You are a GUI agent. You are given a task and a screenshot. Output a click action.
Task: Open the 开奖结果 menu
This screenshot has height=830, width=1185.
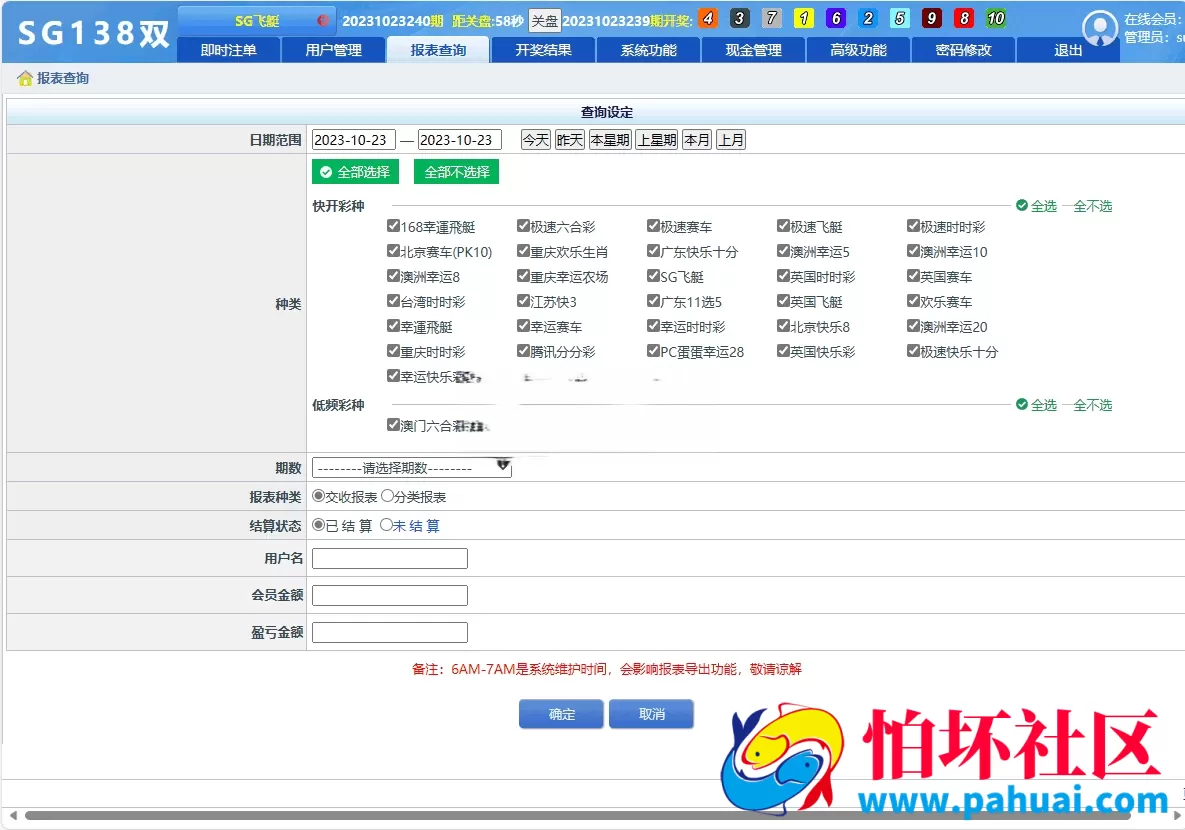(x=543, y=50)
